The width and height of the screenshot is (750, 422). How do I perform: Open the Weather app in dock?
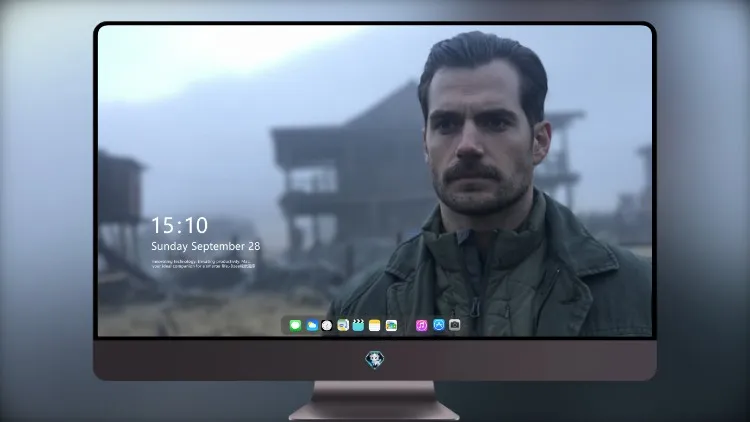[312, 325]
